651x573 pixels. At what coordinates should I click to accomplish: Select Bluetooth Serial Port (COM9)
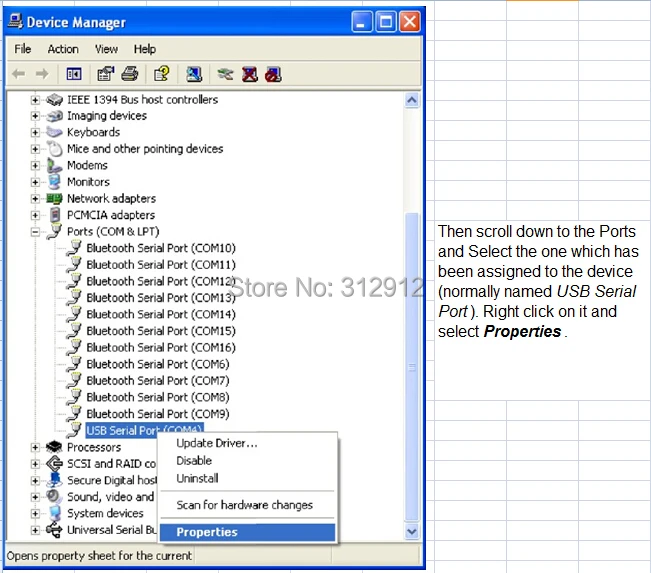[x=158, y=414]
